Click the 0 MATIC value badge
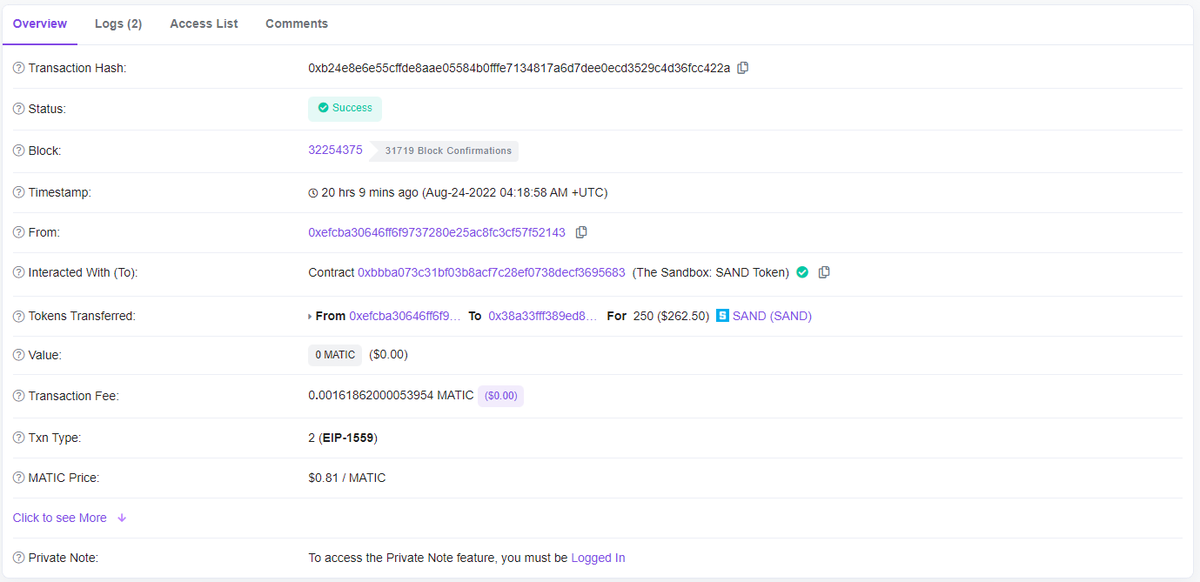This screenshot has width=1200, height=582. click(335, 355)
